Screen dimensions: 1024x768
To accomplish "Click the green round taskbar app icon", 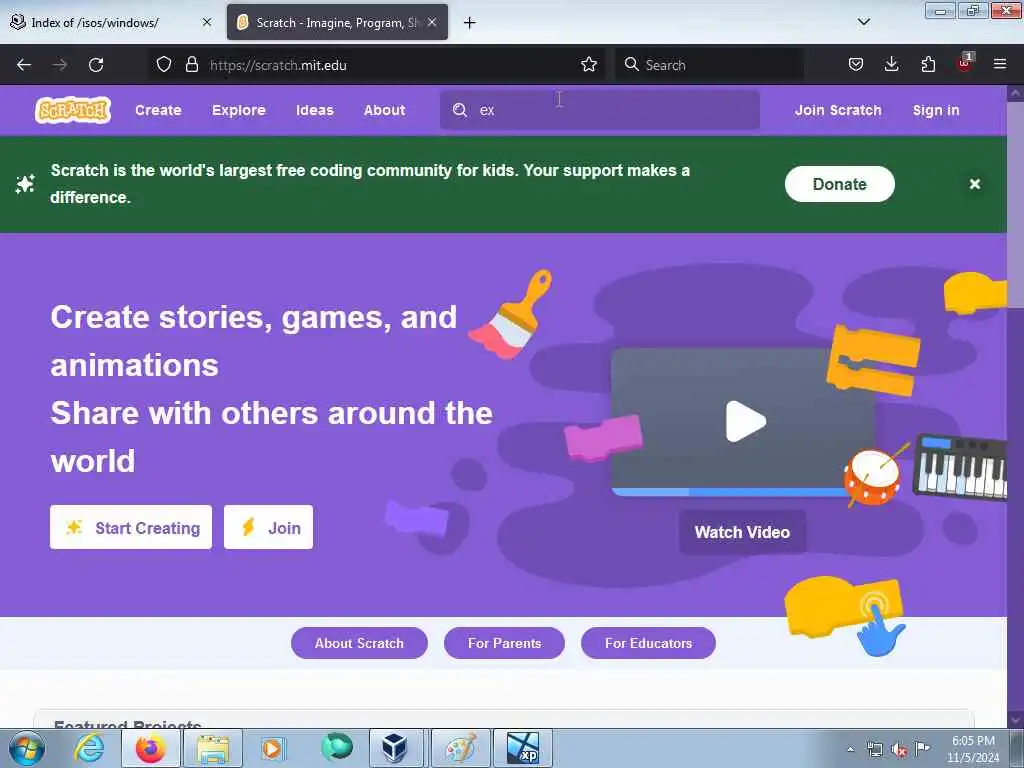I will tap(337, 748).
